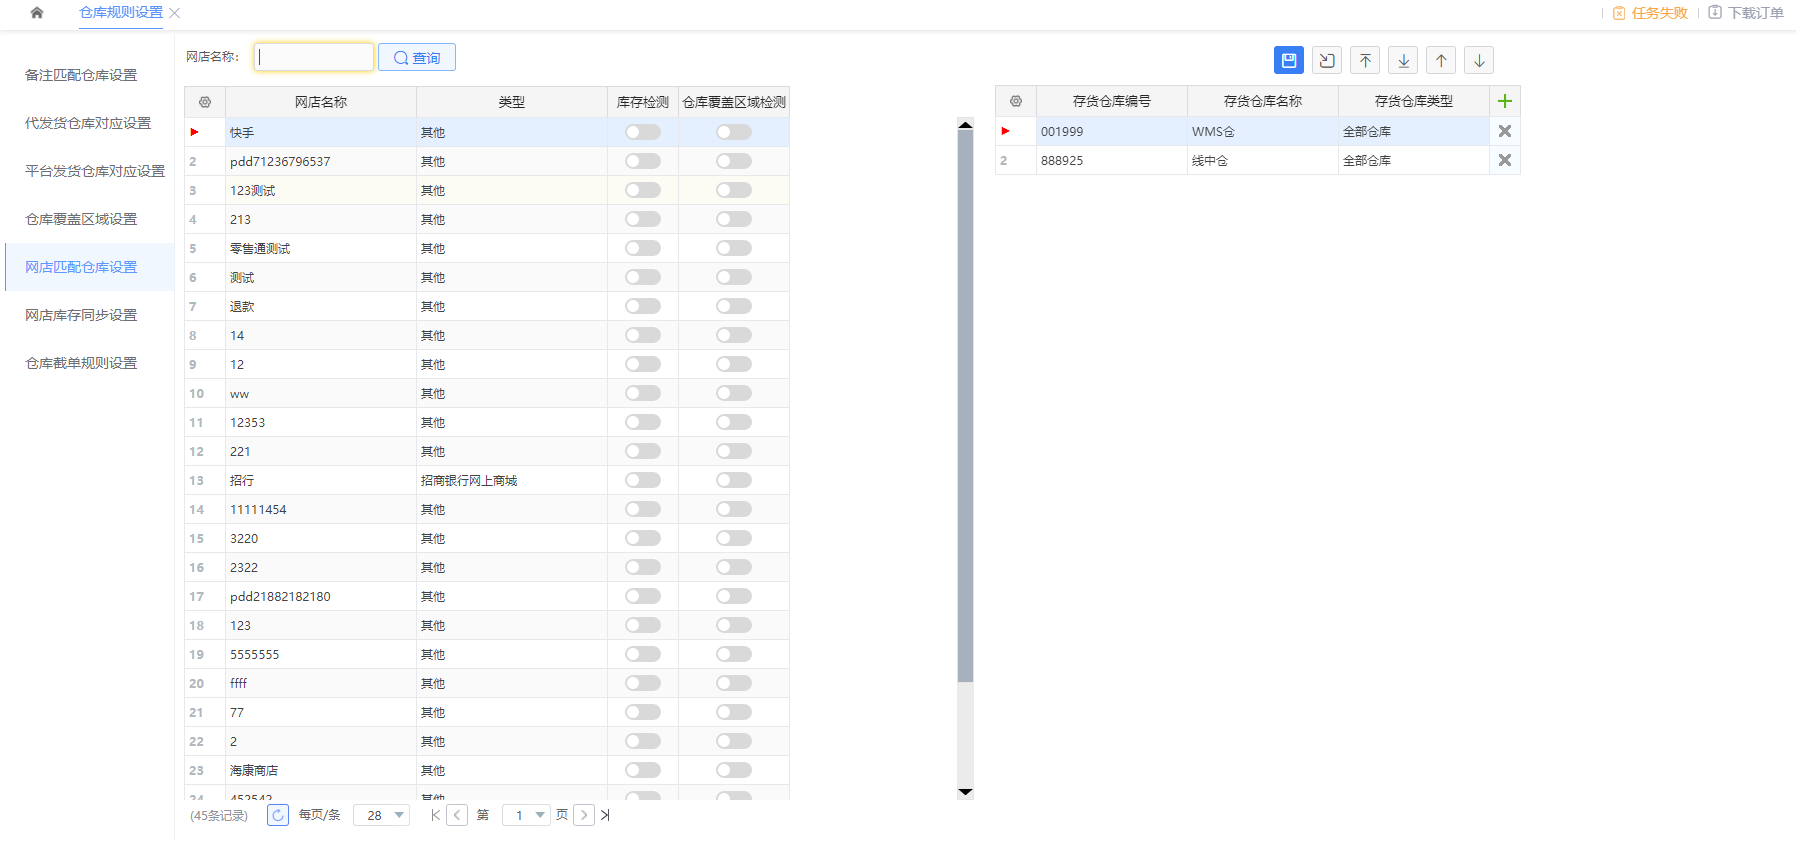Open warehouse table column settings gear
1796x850 pixels.
[1016, 101]
